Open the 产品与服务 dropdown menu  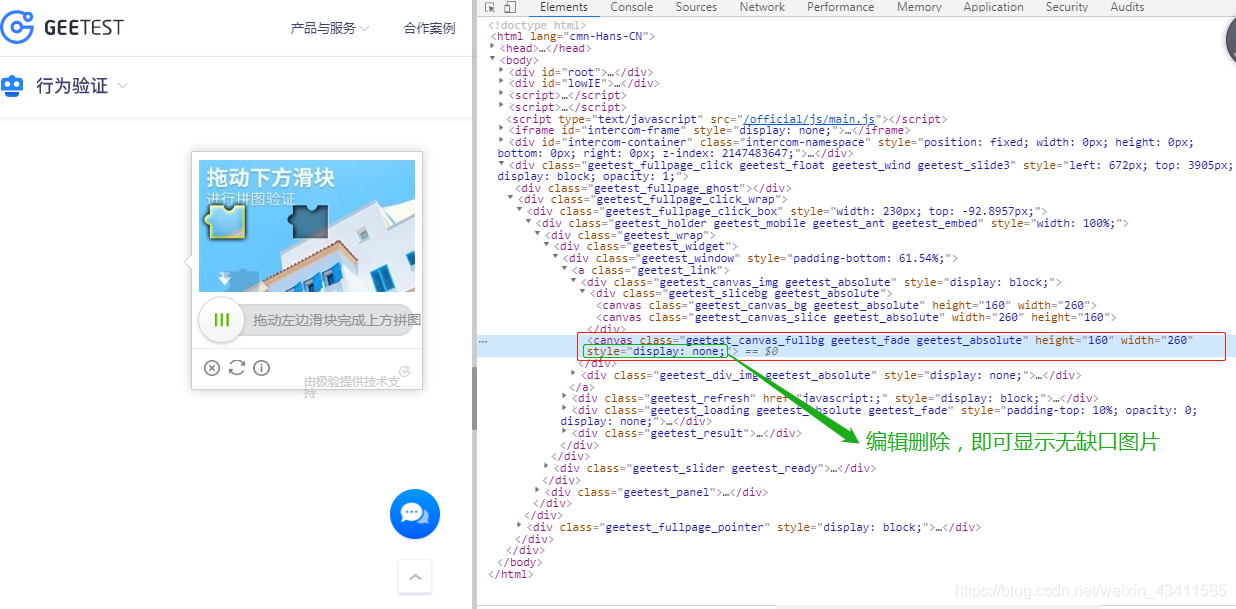(330, 28)
